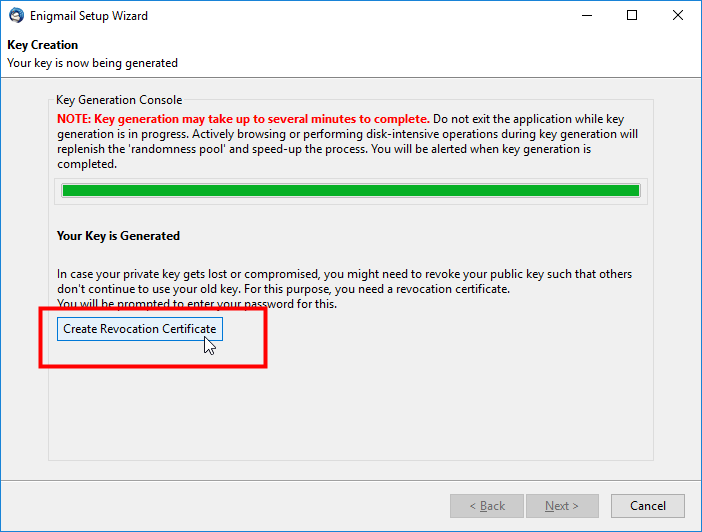Click the Next > button
Screen dimensions: 702x532
[562, 506]
